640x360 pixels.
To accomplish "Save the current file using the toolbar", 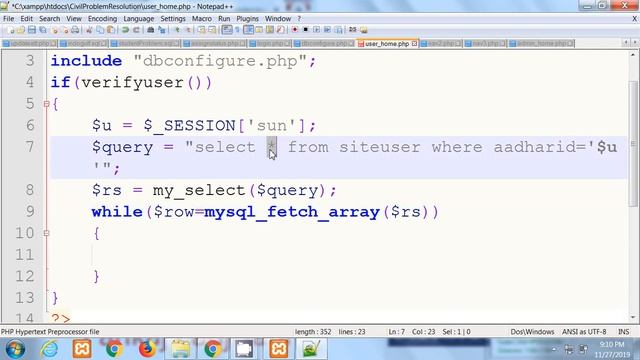I will [31, 30].
